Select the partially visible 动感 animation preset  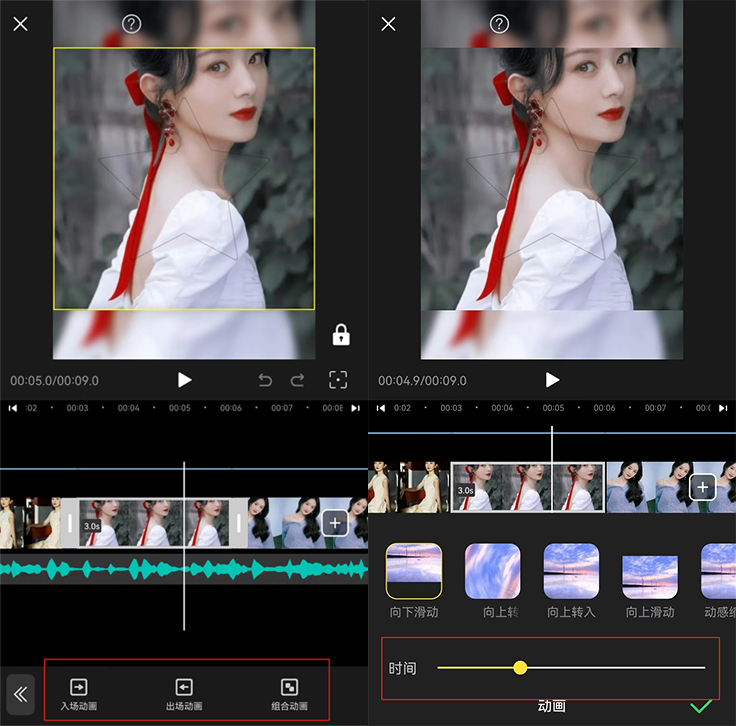pos(719,581)
